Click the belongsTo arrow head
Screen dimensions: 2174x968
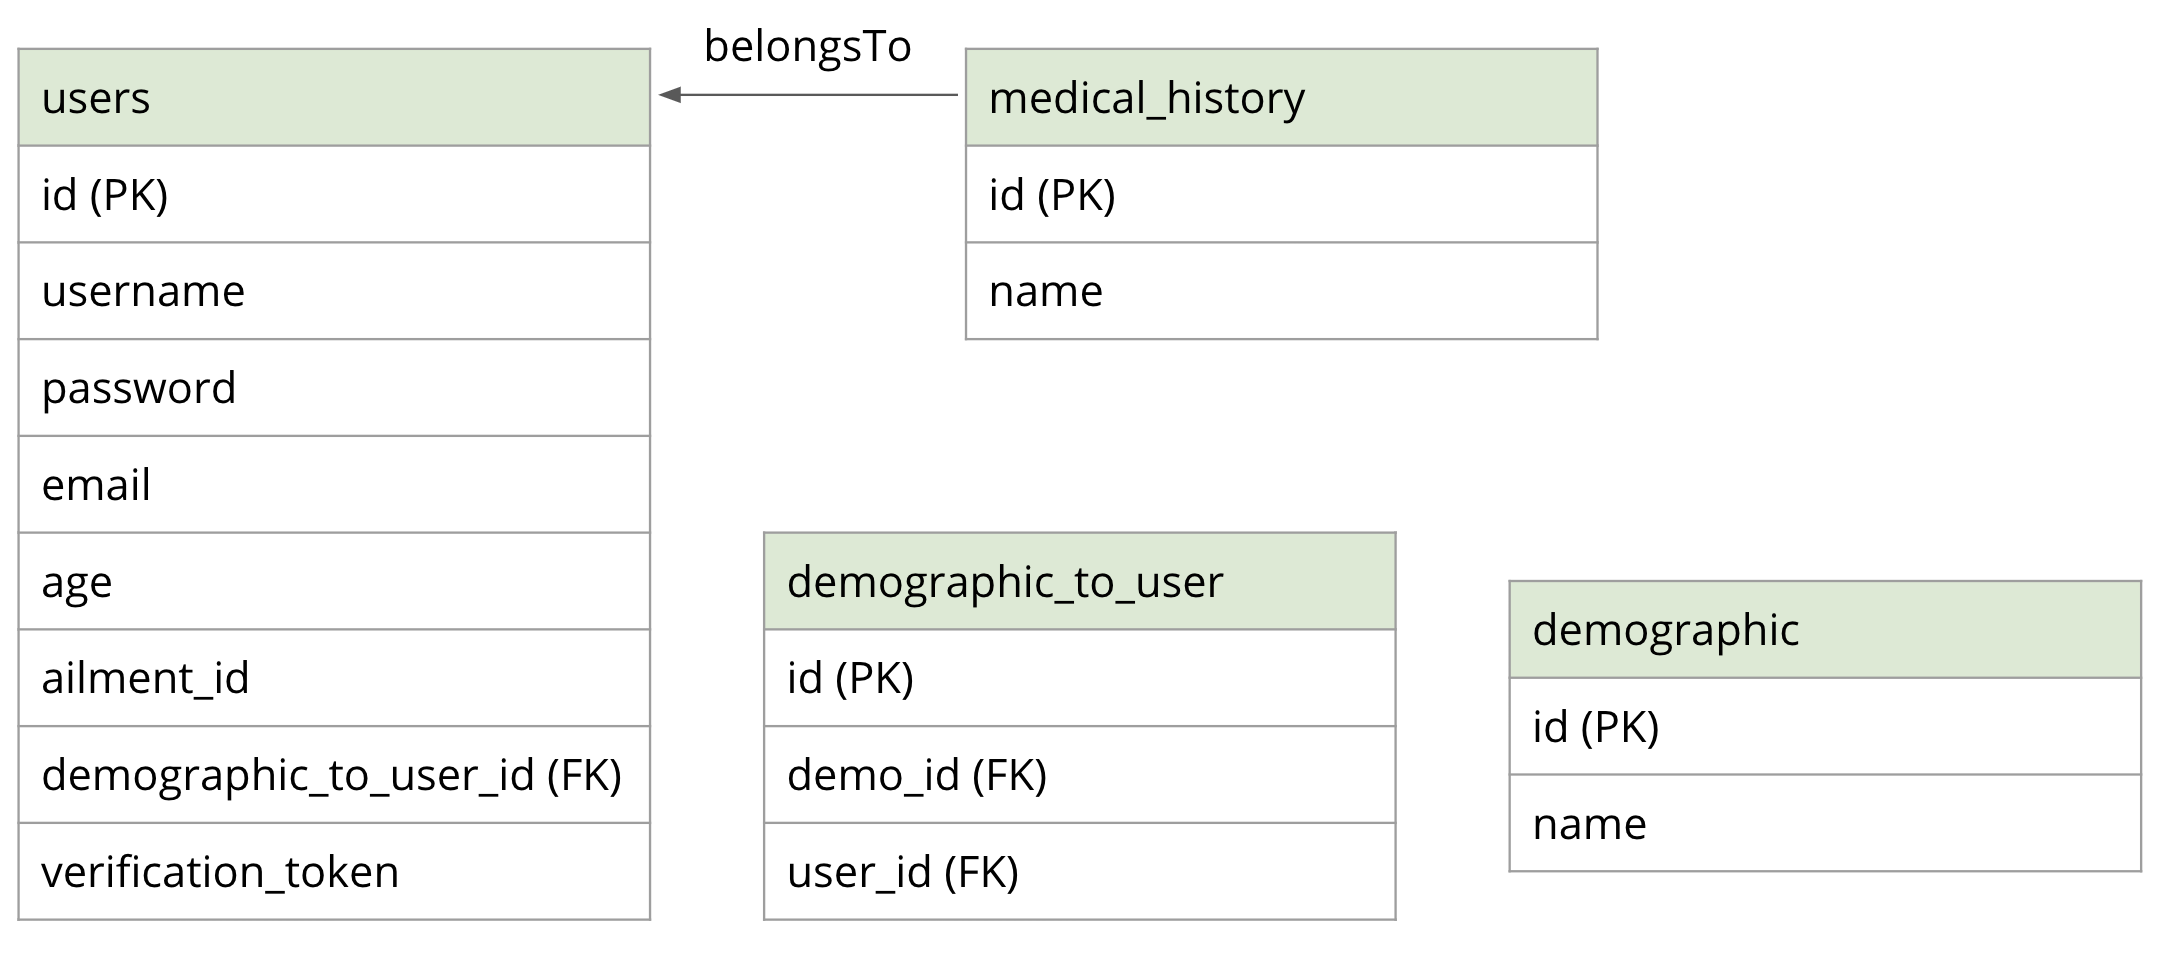pyautogui.click(x=670, y=95)
